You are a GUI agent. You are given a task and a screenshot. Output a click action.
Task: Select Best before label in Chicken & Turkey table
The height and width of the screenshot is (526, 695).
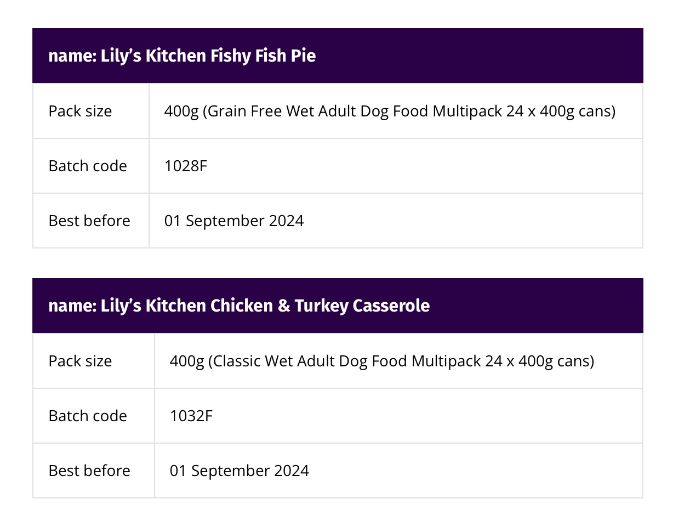[x=89, y=471]
